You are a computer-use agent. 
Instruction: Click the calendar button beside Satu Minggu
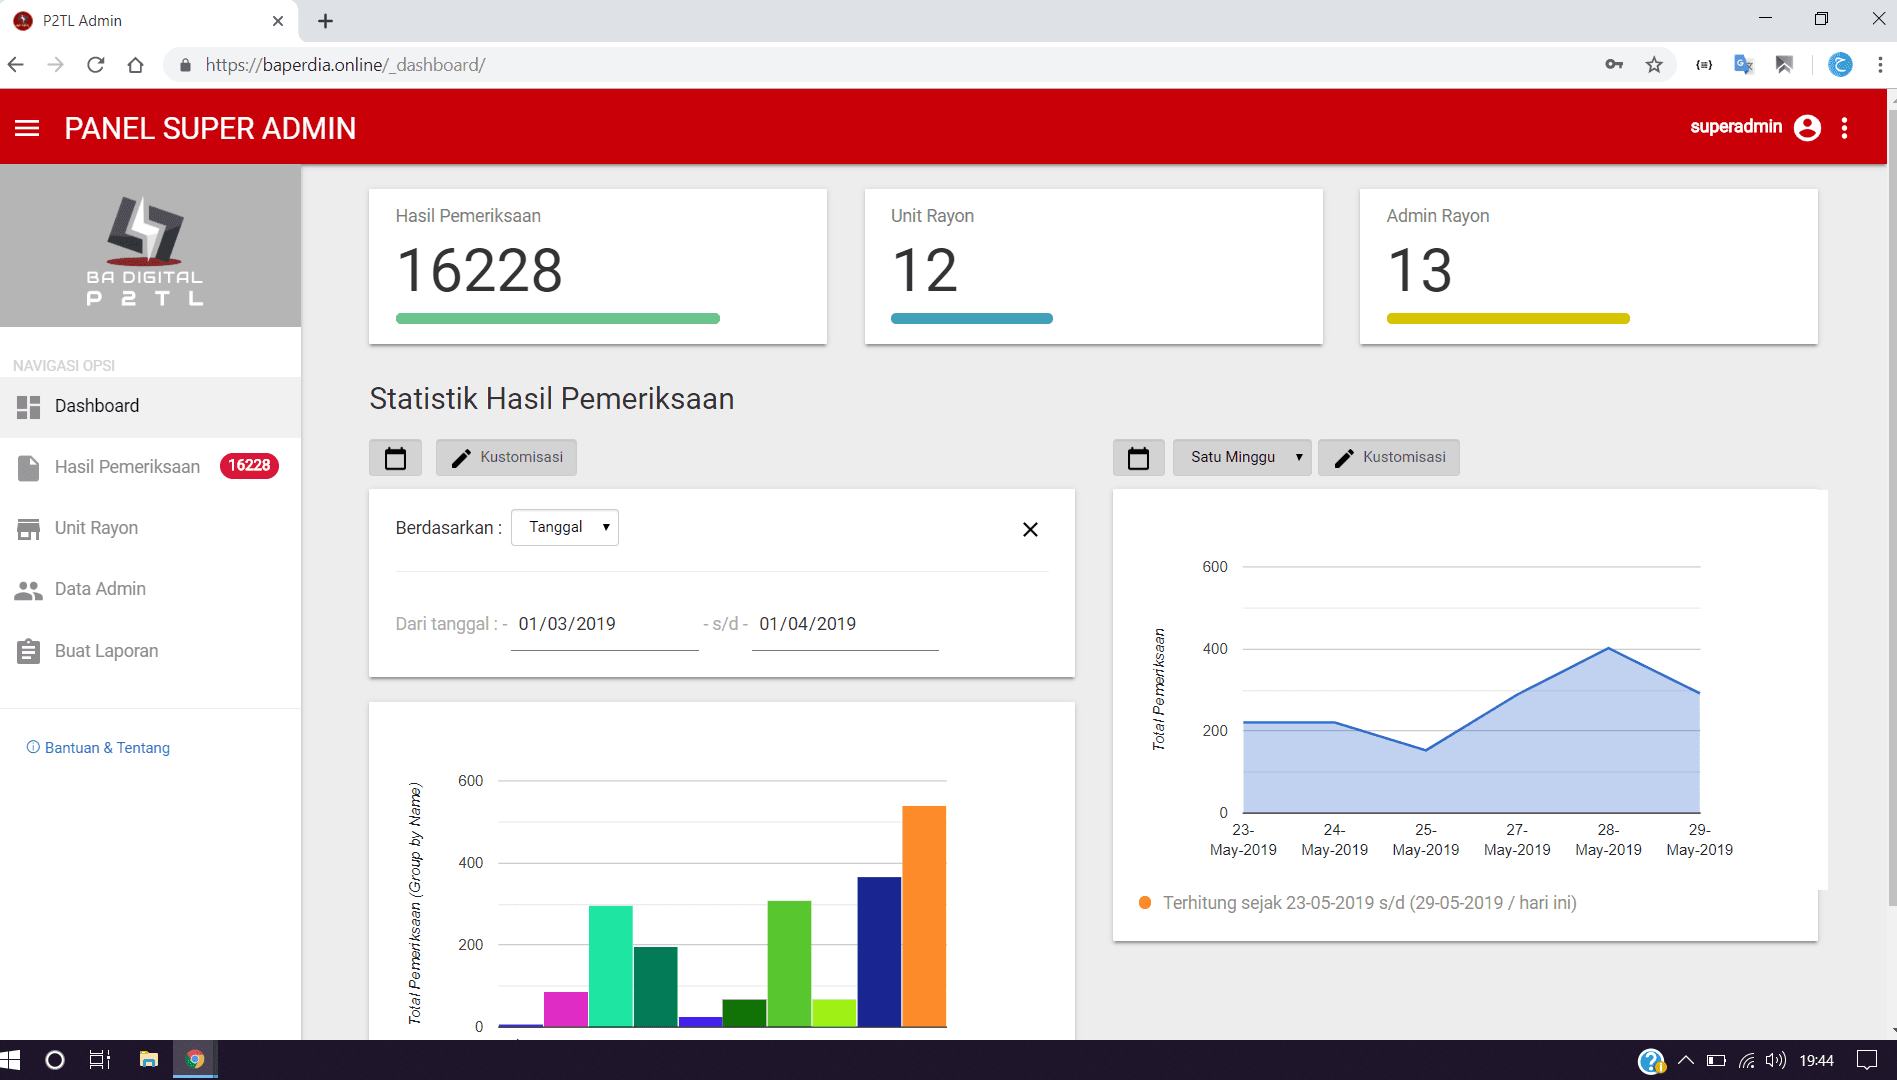point(1138,458)
